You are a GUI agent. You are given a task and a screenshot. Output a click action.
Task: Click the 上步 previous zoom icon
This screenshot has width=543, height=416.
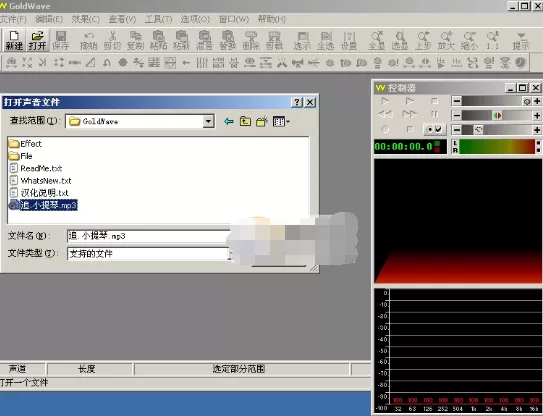point(423,40)
